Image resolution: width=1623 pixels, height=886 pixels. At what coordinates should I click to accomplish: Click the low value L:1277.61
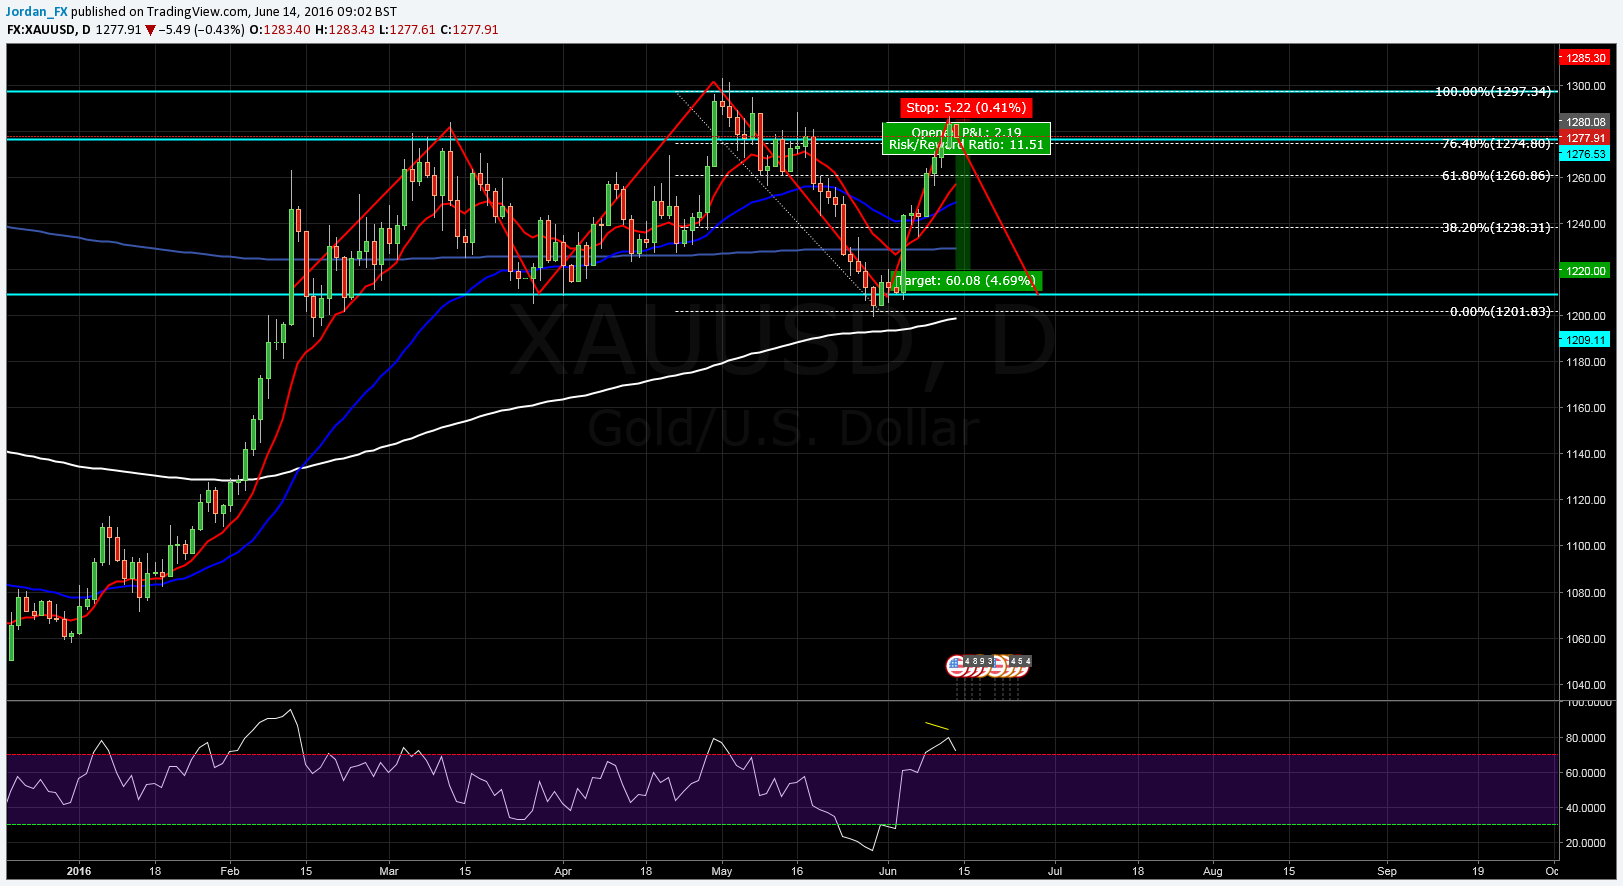(407, 30)
